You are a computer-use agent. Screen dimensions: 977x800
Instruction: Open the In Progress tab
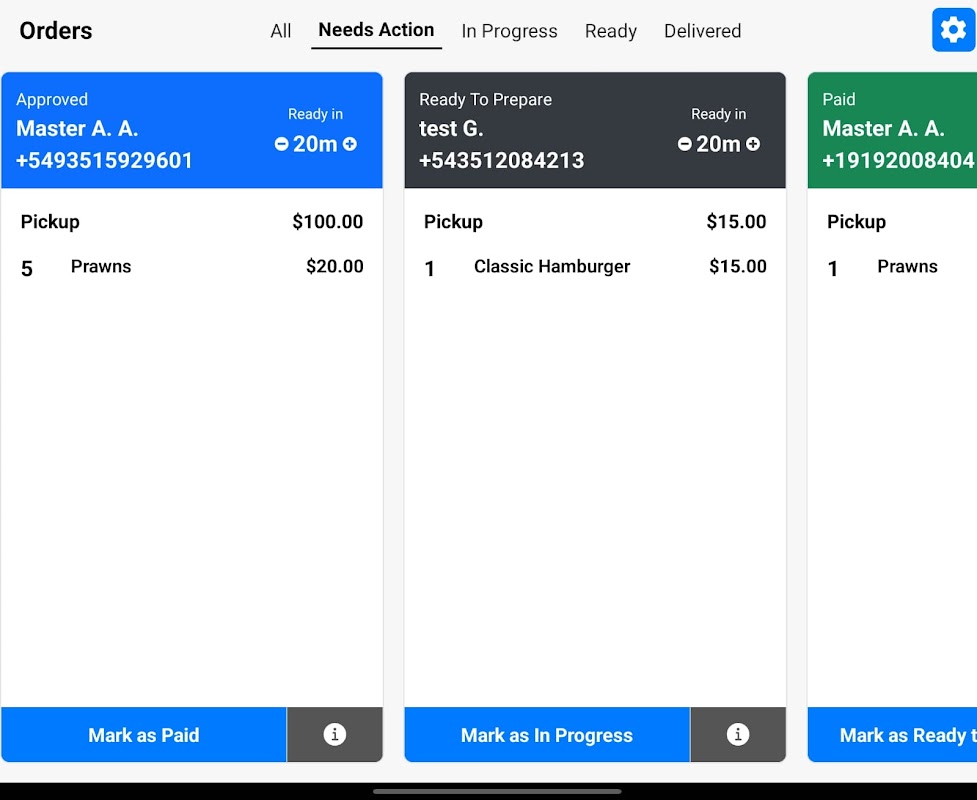(x=509, y=31)
